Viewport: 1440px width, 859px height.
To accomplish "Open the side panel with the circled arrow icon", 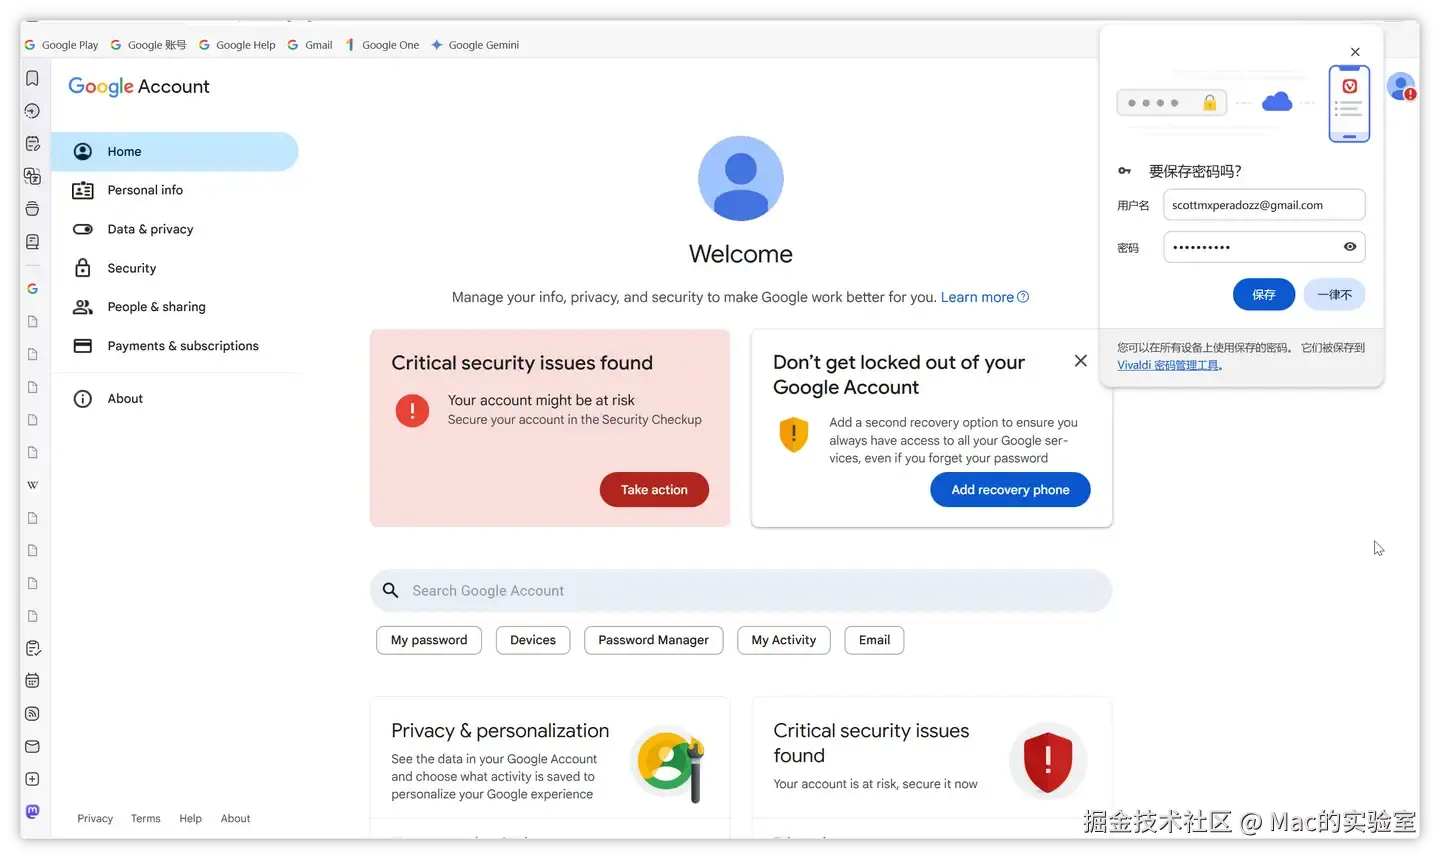I will (x=32, y=111).
